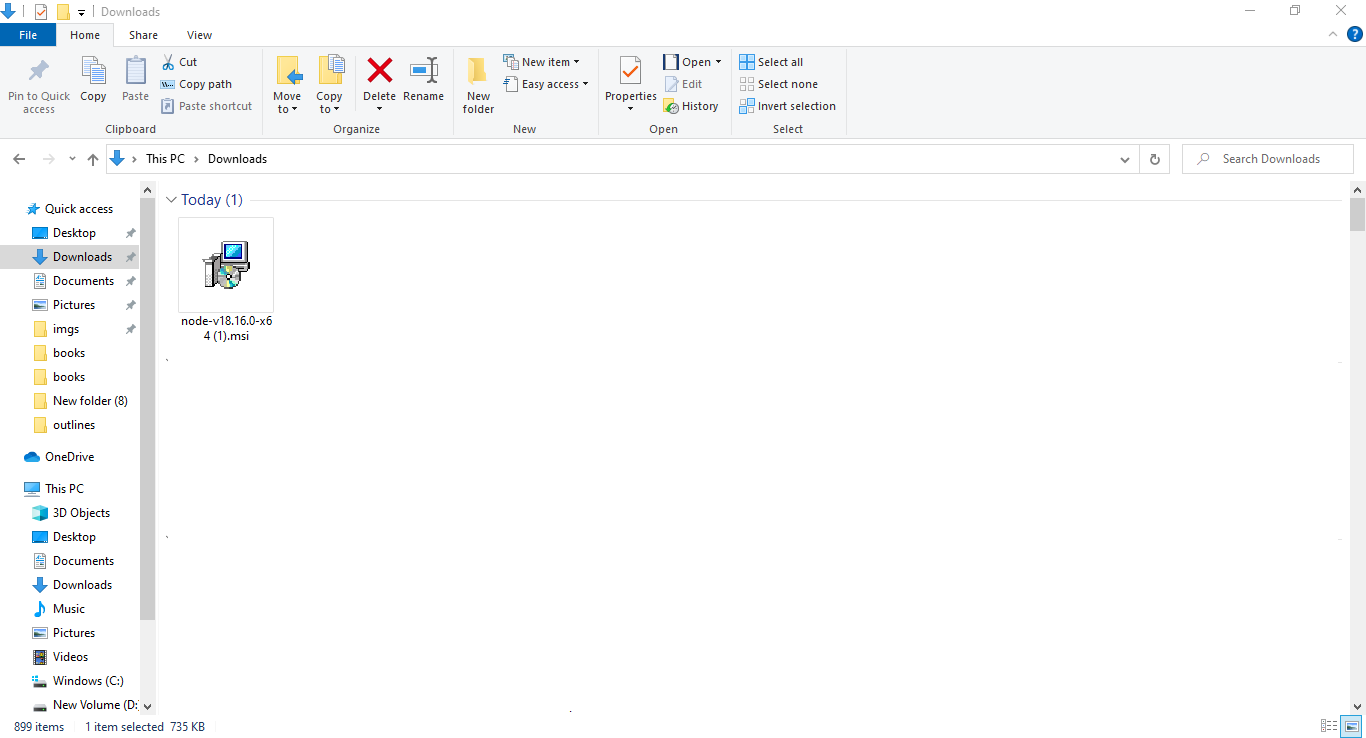1366x738 pixels.
Task: Go up one folder level arrow
Action: tap(93, 159)
